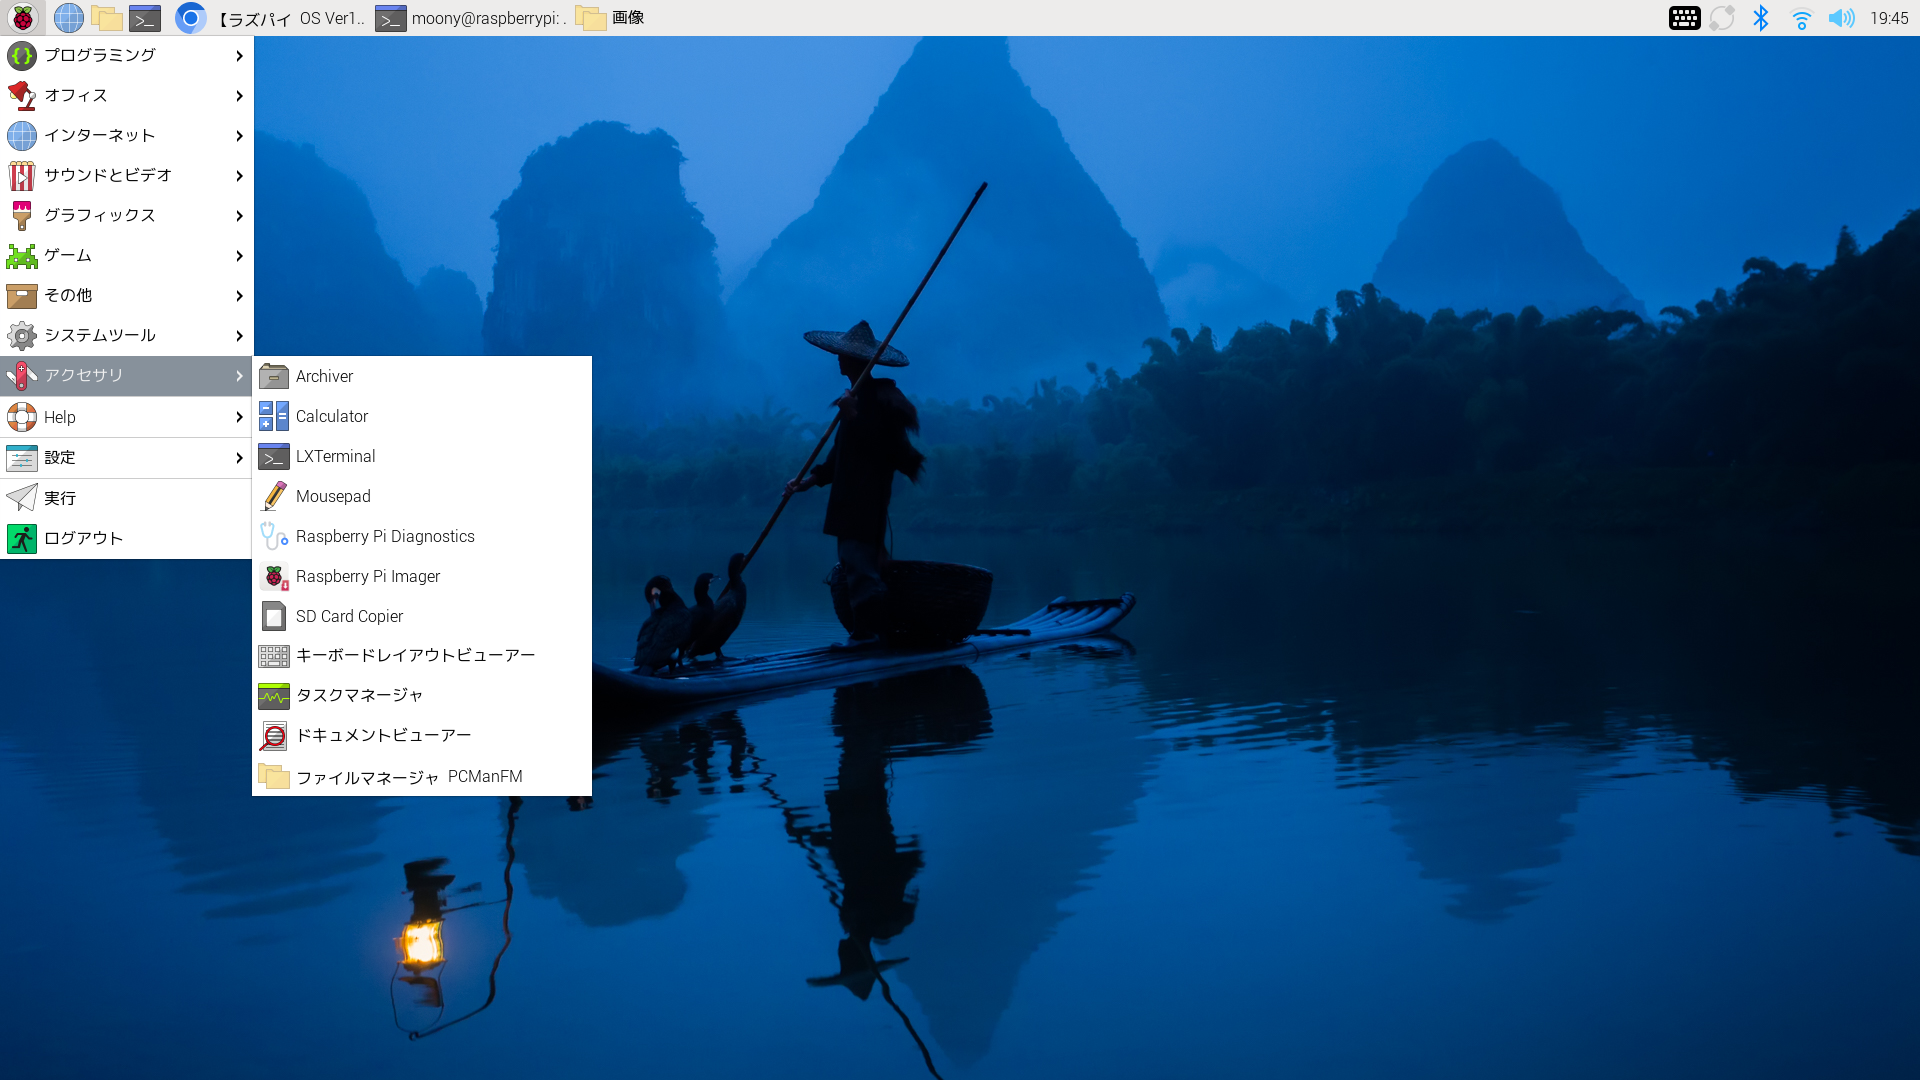The image size is (1920, 1080).
Task: Open Raspberry Pi Imager
Action: tap(367, 576)
